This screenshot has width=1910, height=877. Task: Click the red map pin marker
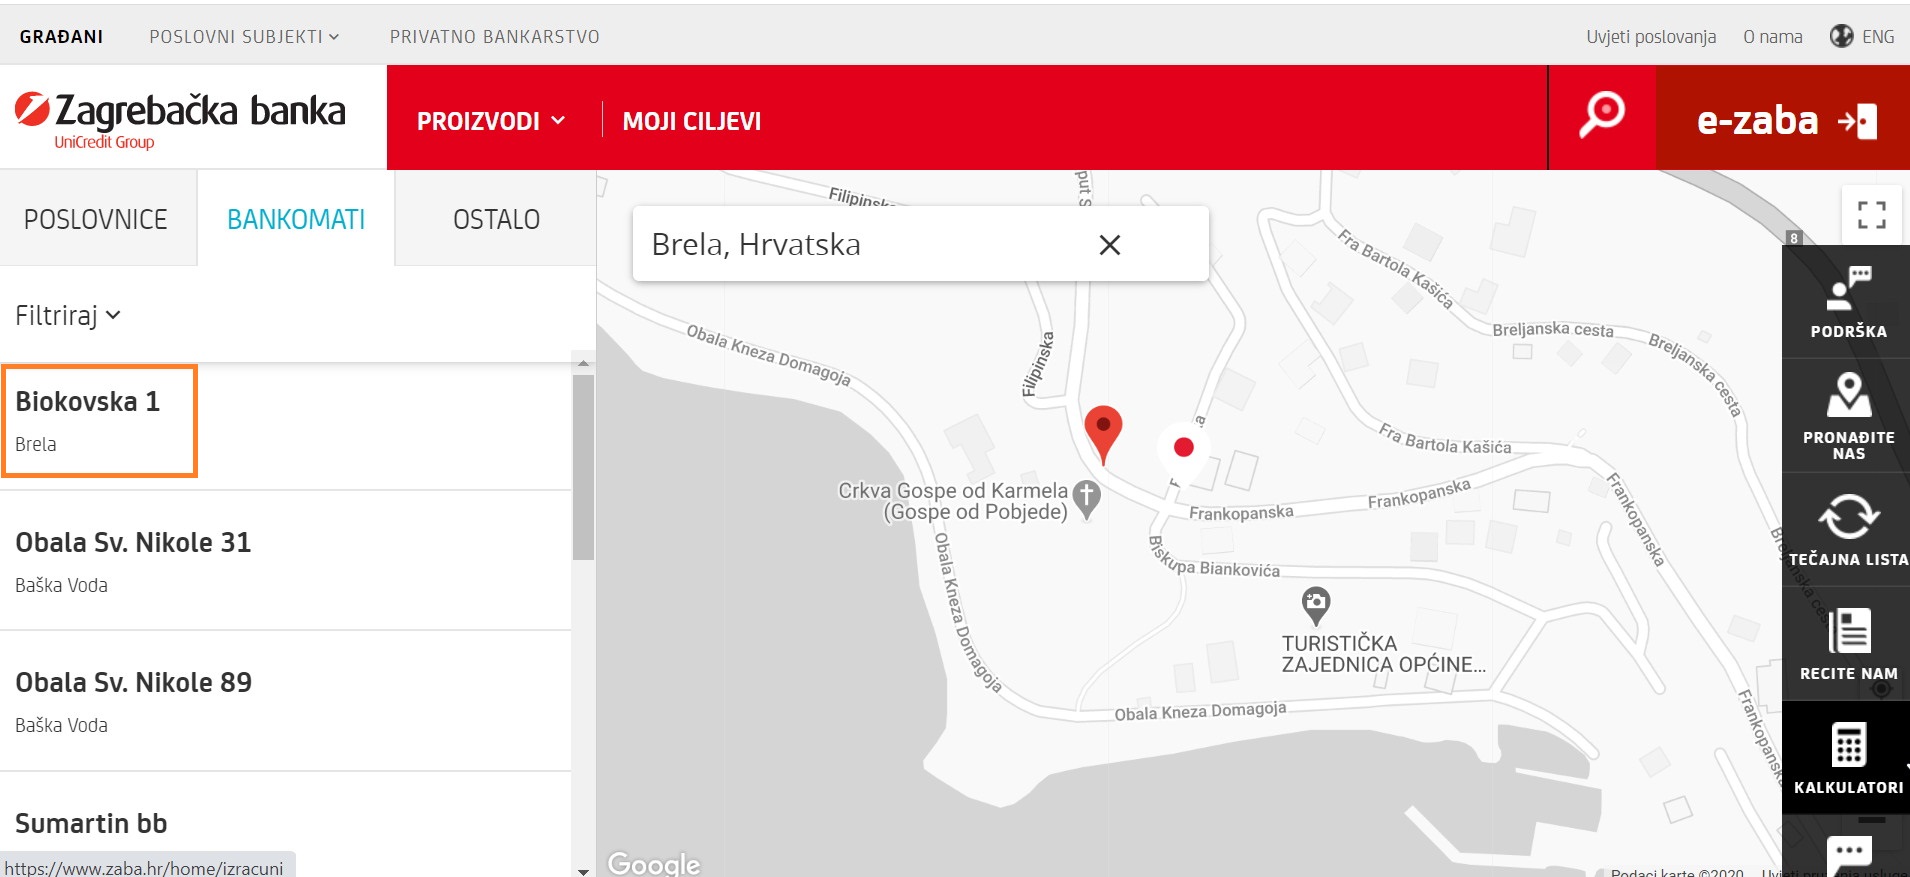[1103, 430]
